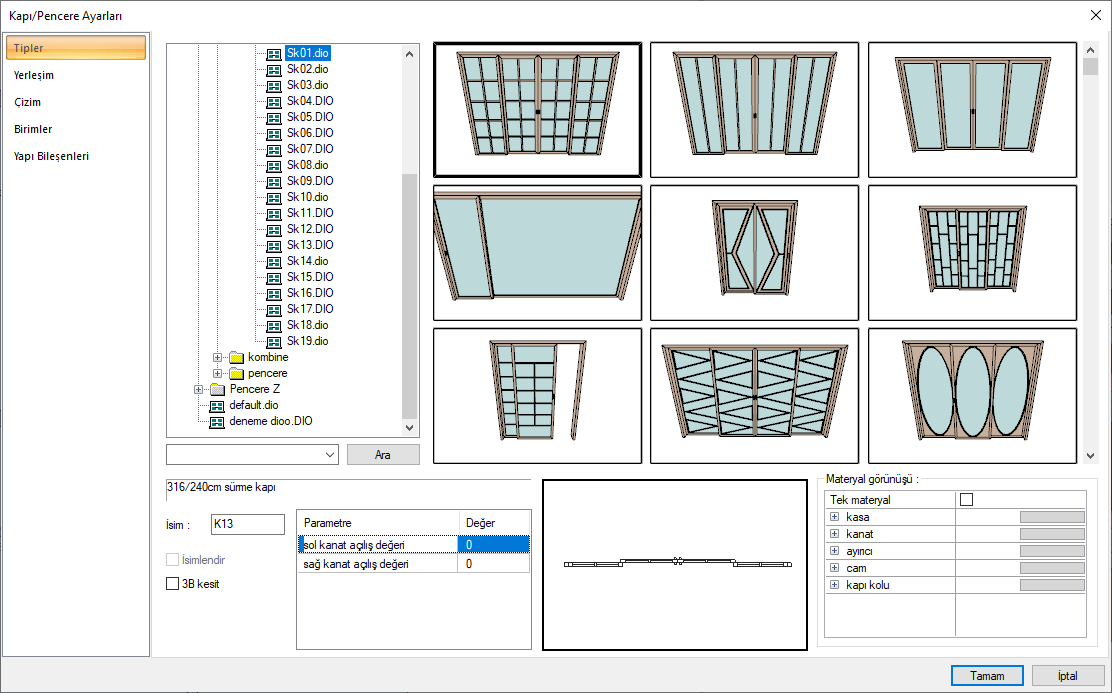Image resolution: width=1112 pixels, height=693 pixels.
Task: Open the Yapı Bileşenleri tab
Action: [52, 156]
